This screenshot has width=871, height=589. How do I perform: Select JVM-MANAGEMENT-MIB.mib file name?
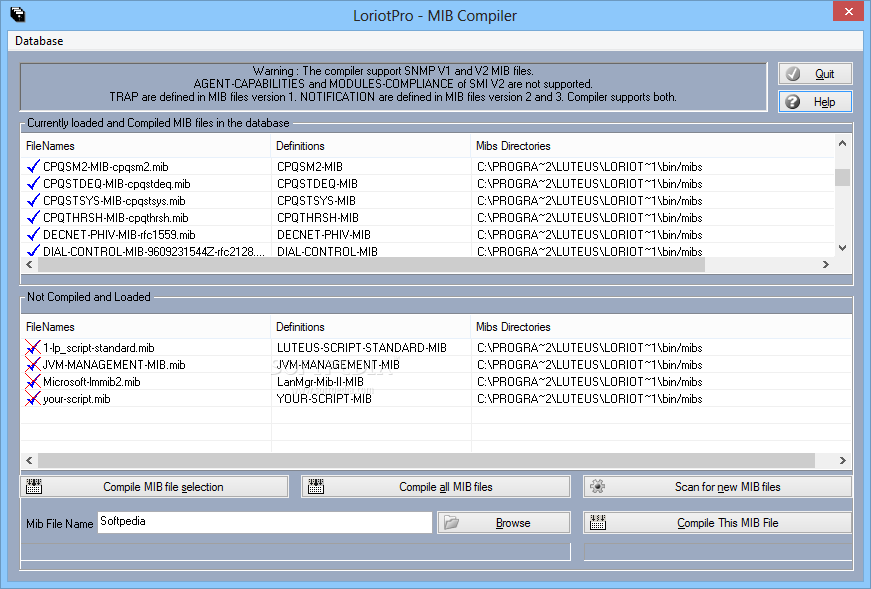coord(114,365)
